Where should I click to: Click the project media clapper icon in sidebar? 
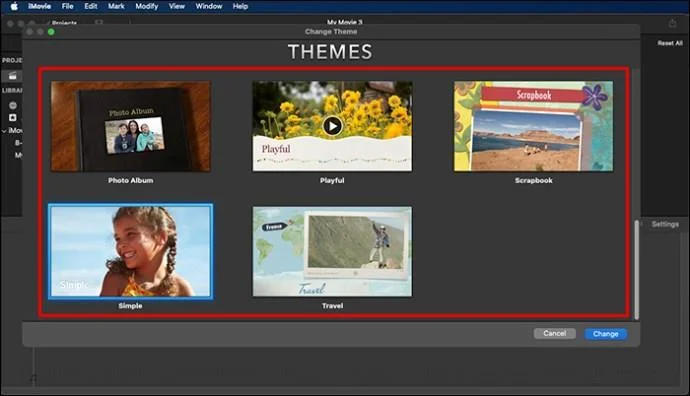[x=13, y=76]
